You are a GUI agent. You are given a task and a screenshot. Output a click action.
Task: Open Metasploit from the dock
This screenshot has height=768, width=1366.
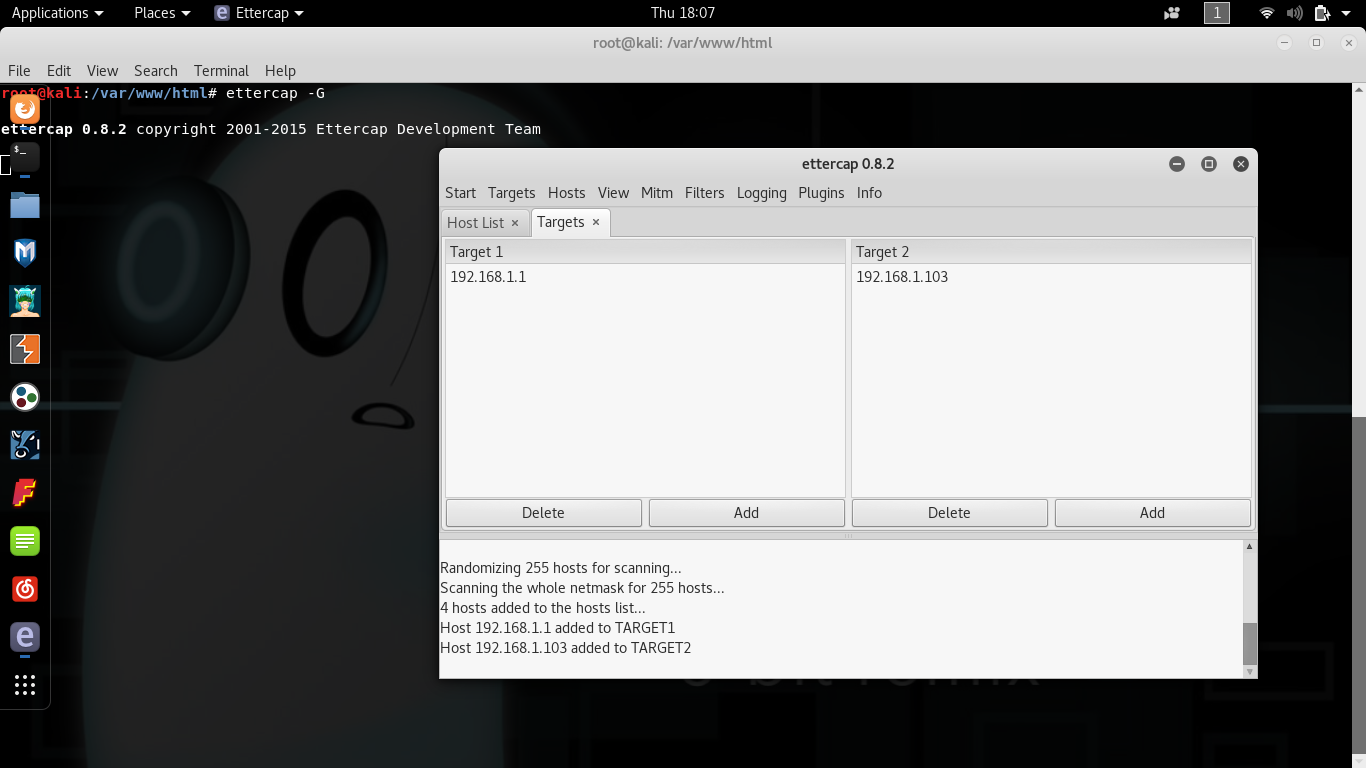25,253
